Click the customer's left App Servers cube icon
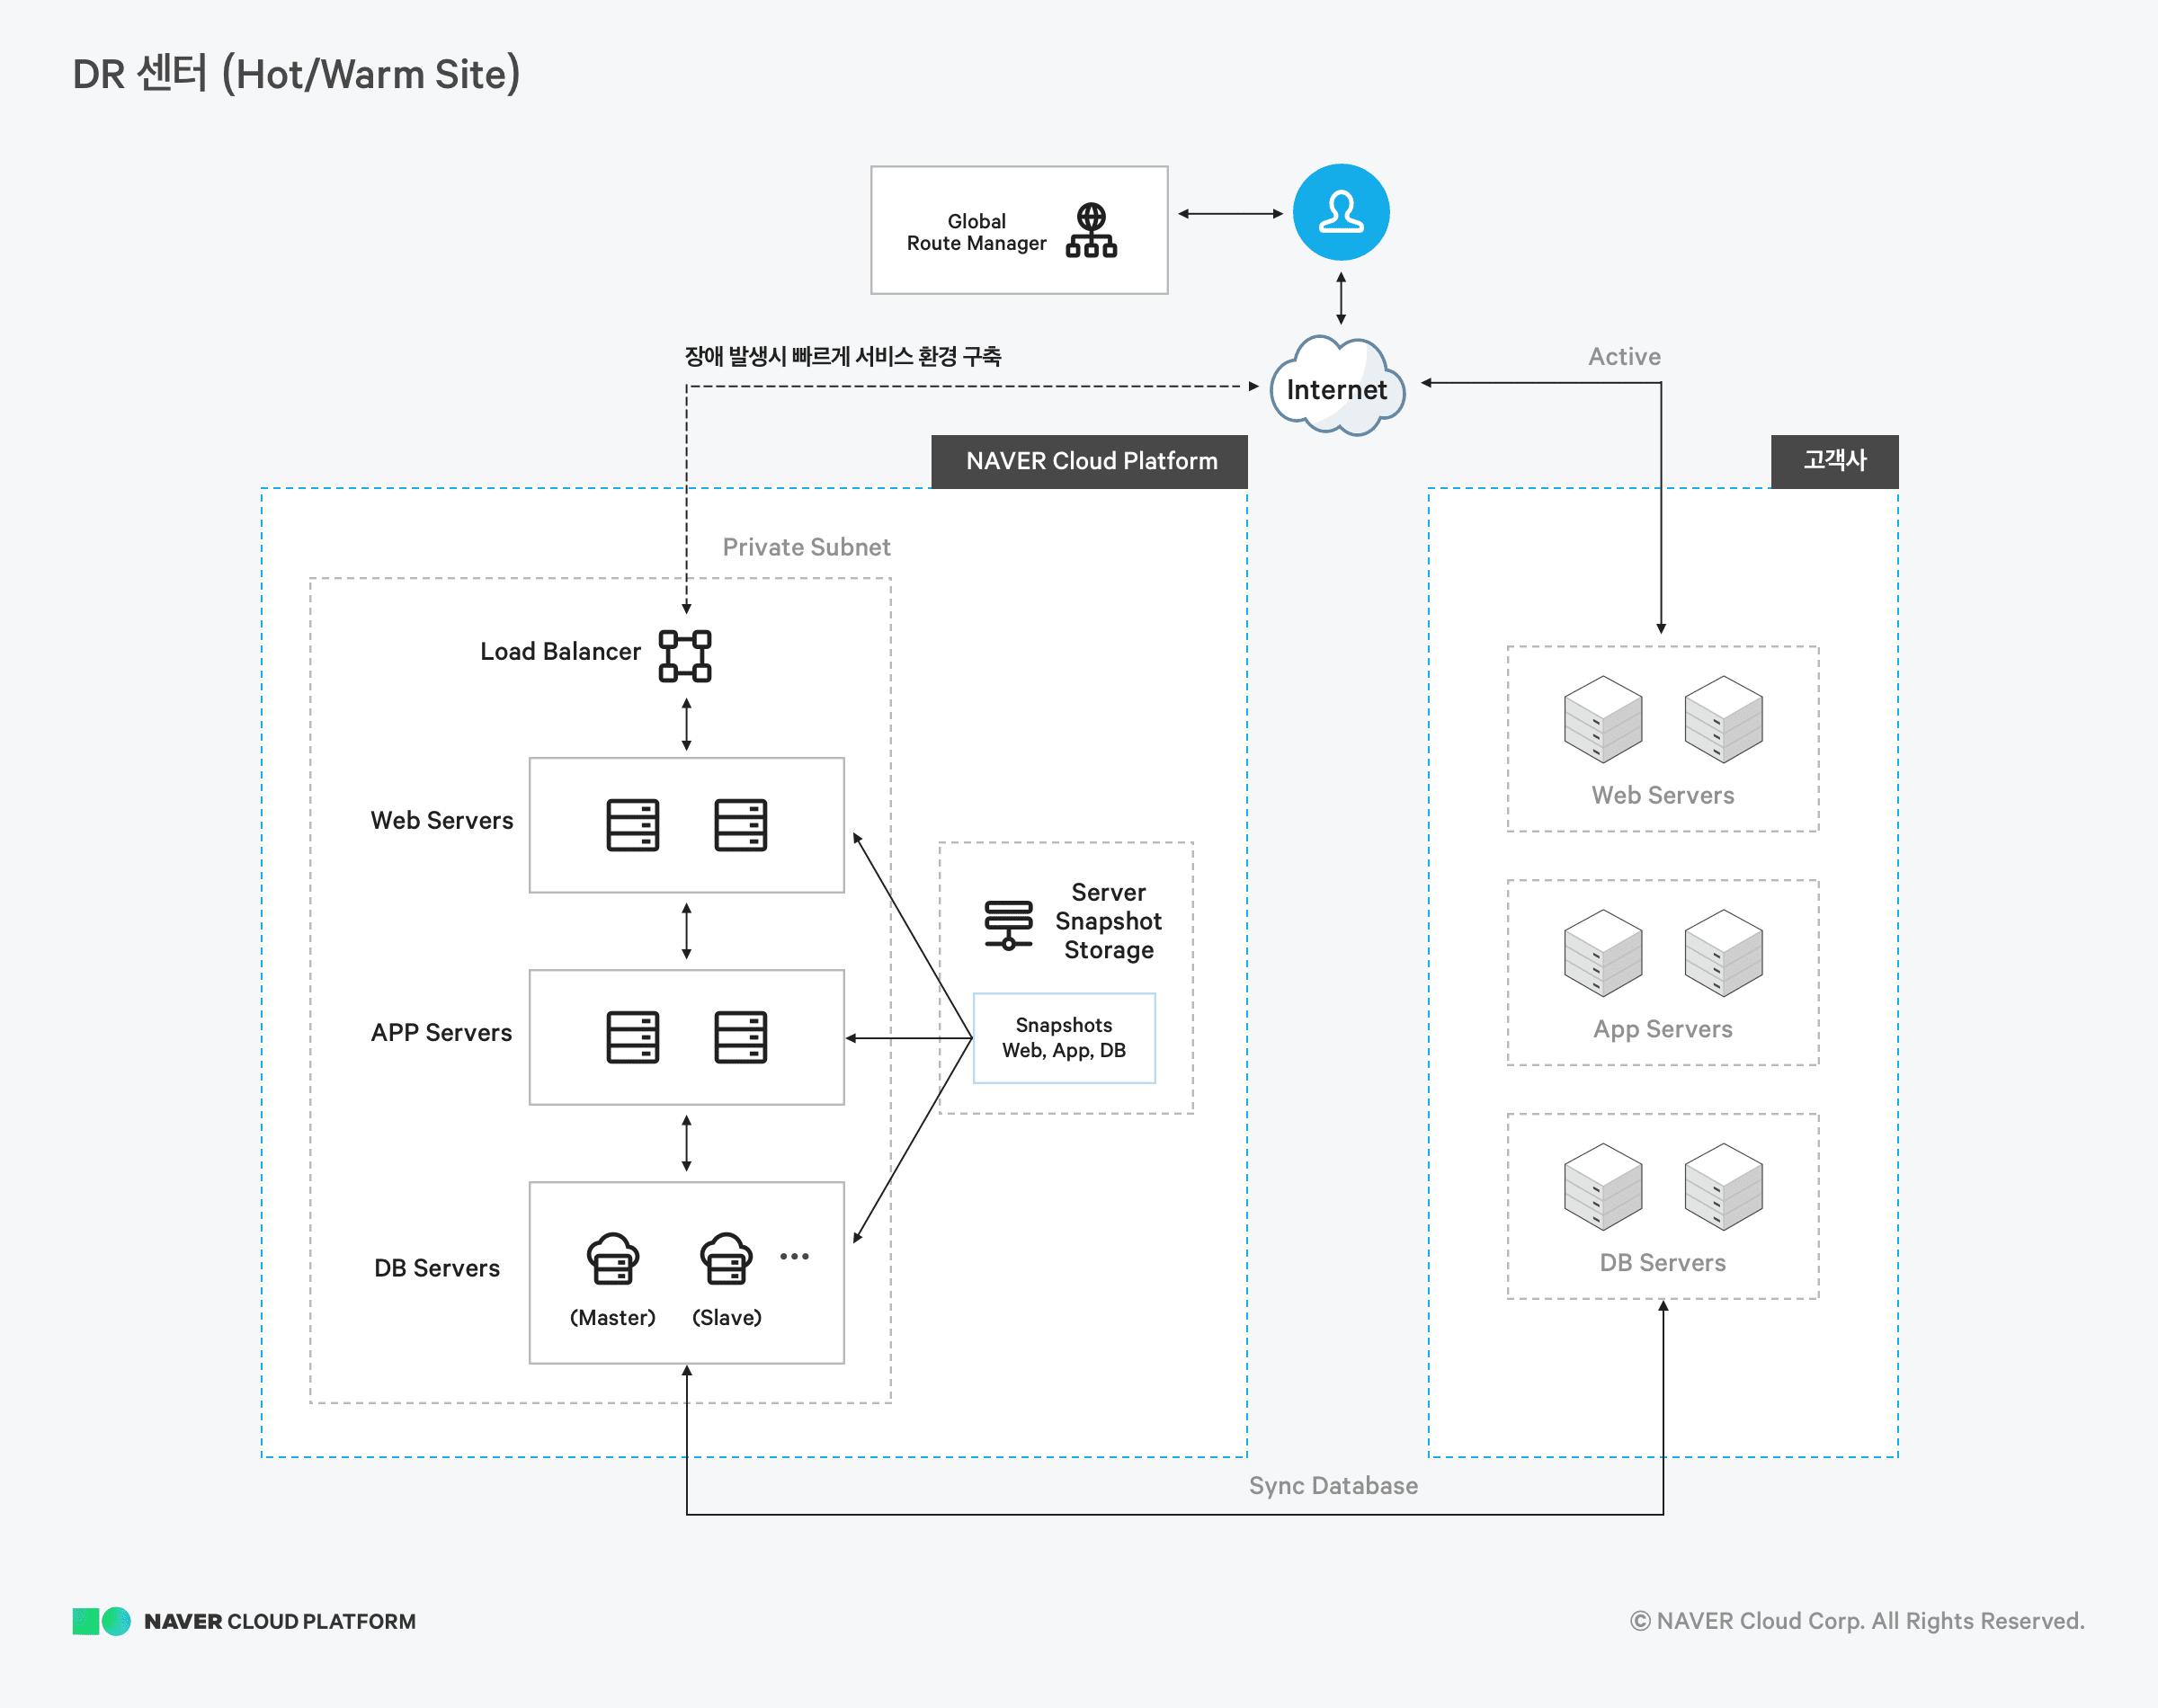This screenshot has width=2158, height=1708. click(x=1603, y=953)
